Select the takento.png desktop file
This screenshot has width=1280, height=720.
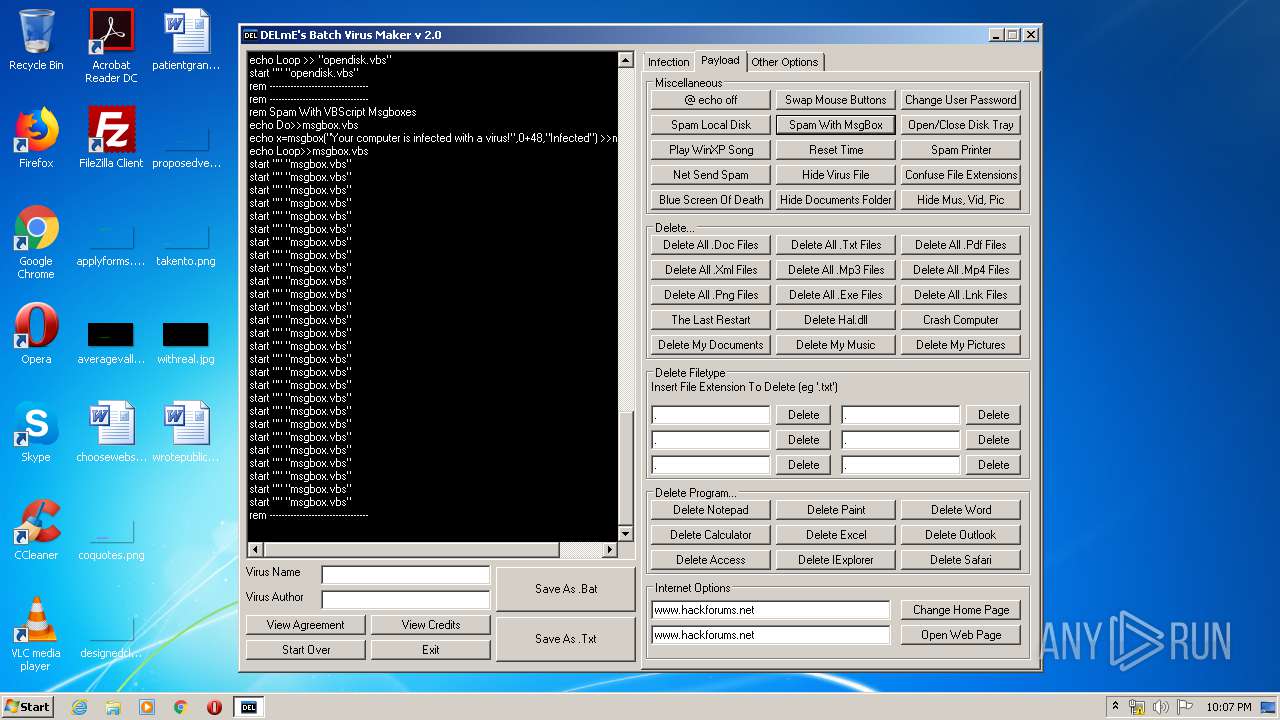point(186,244)
